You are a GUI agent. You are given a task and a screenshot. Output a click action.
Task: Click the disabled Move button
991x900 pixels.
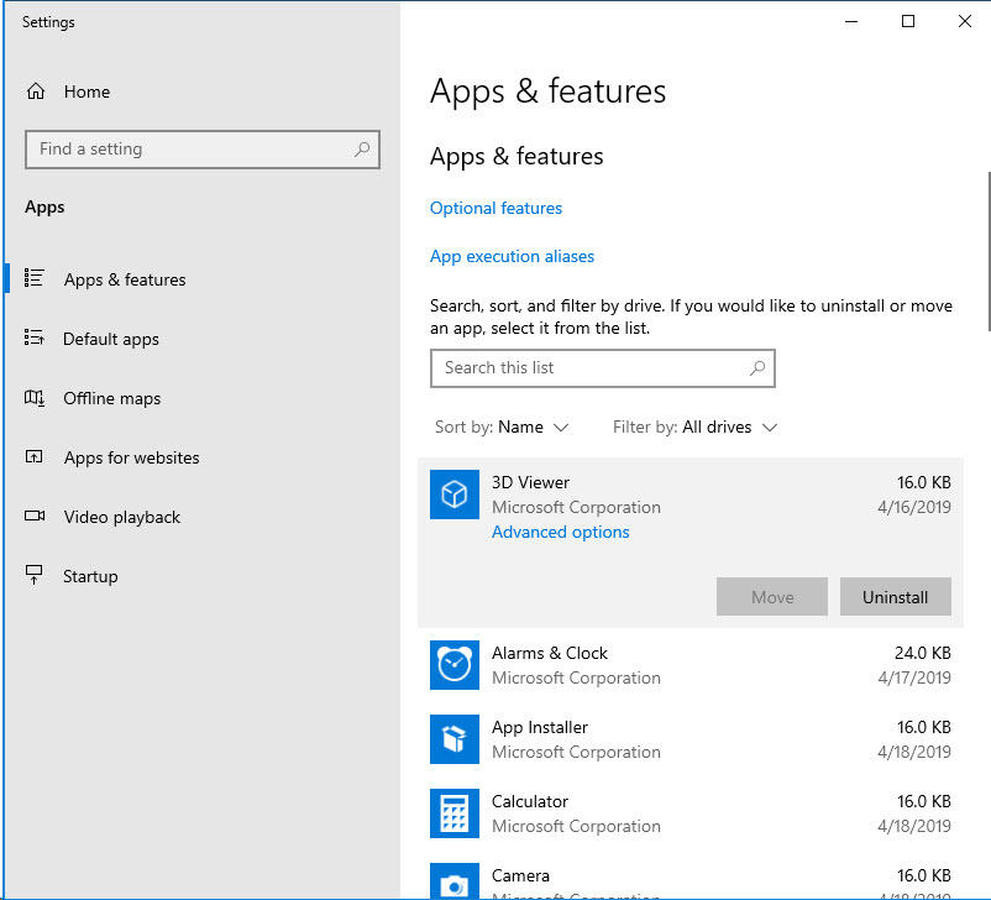tap(772, 597)
